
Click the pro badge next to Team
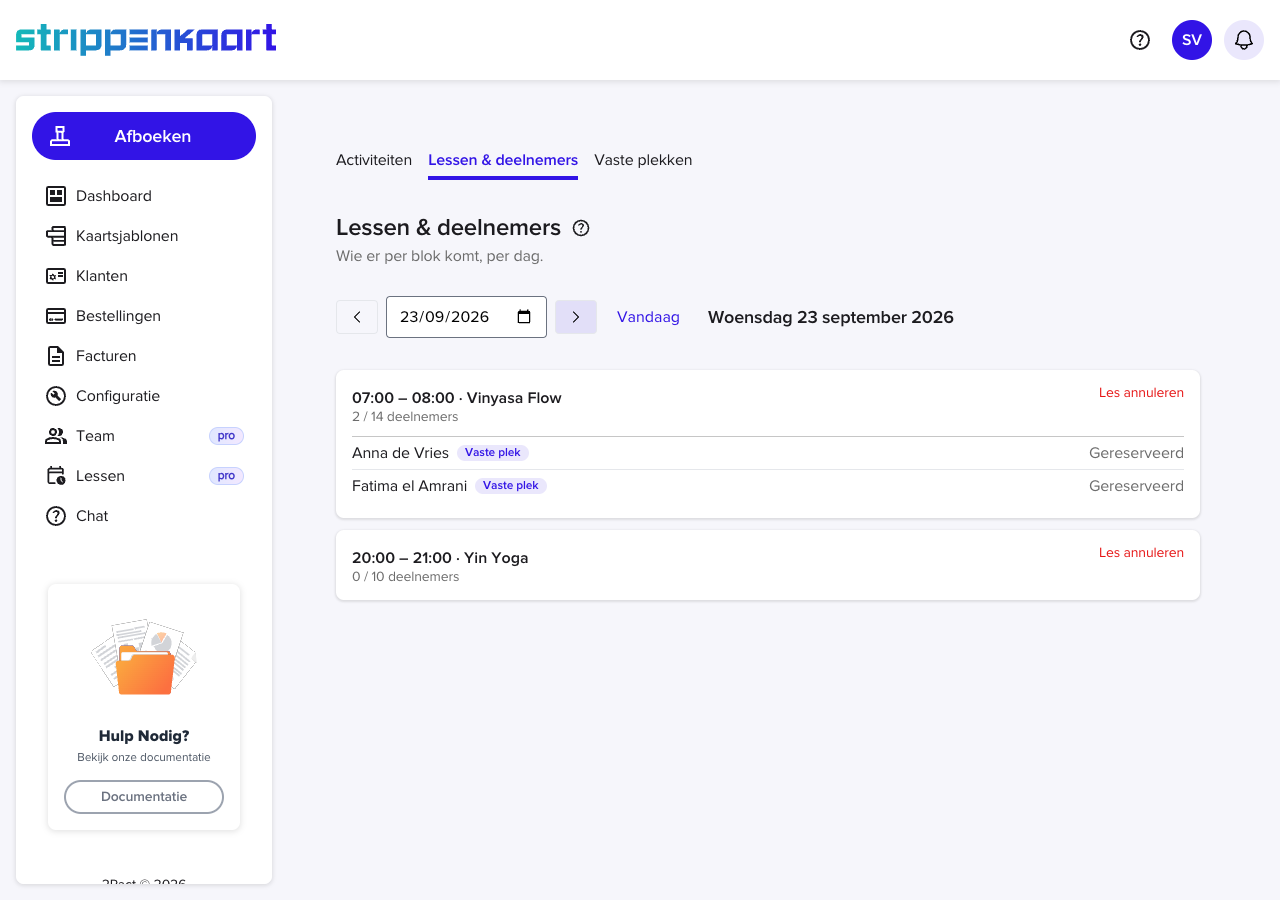[226, 436]
